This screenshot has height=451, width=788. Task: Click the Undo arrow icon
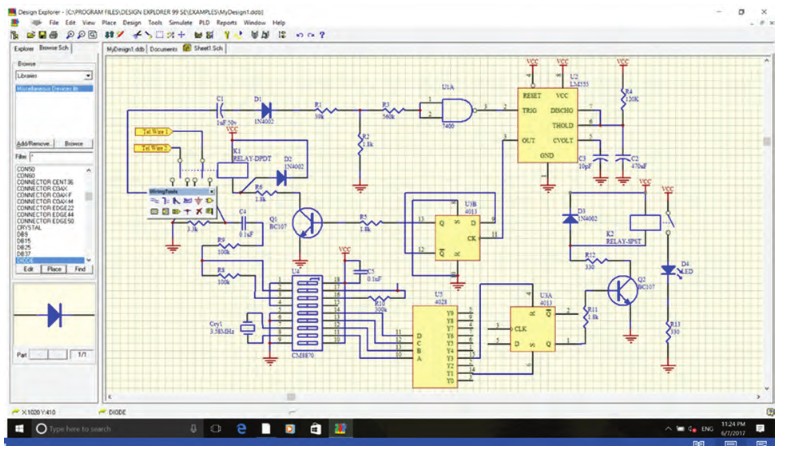[x=300, y=35]
